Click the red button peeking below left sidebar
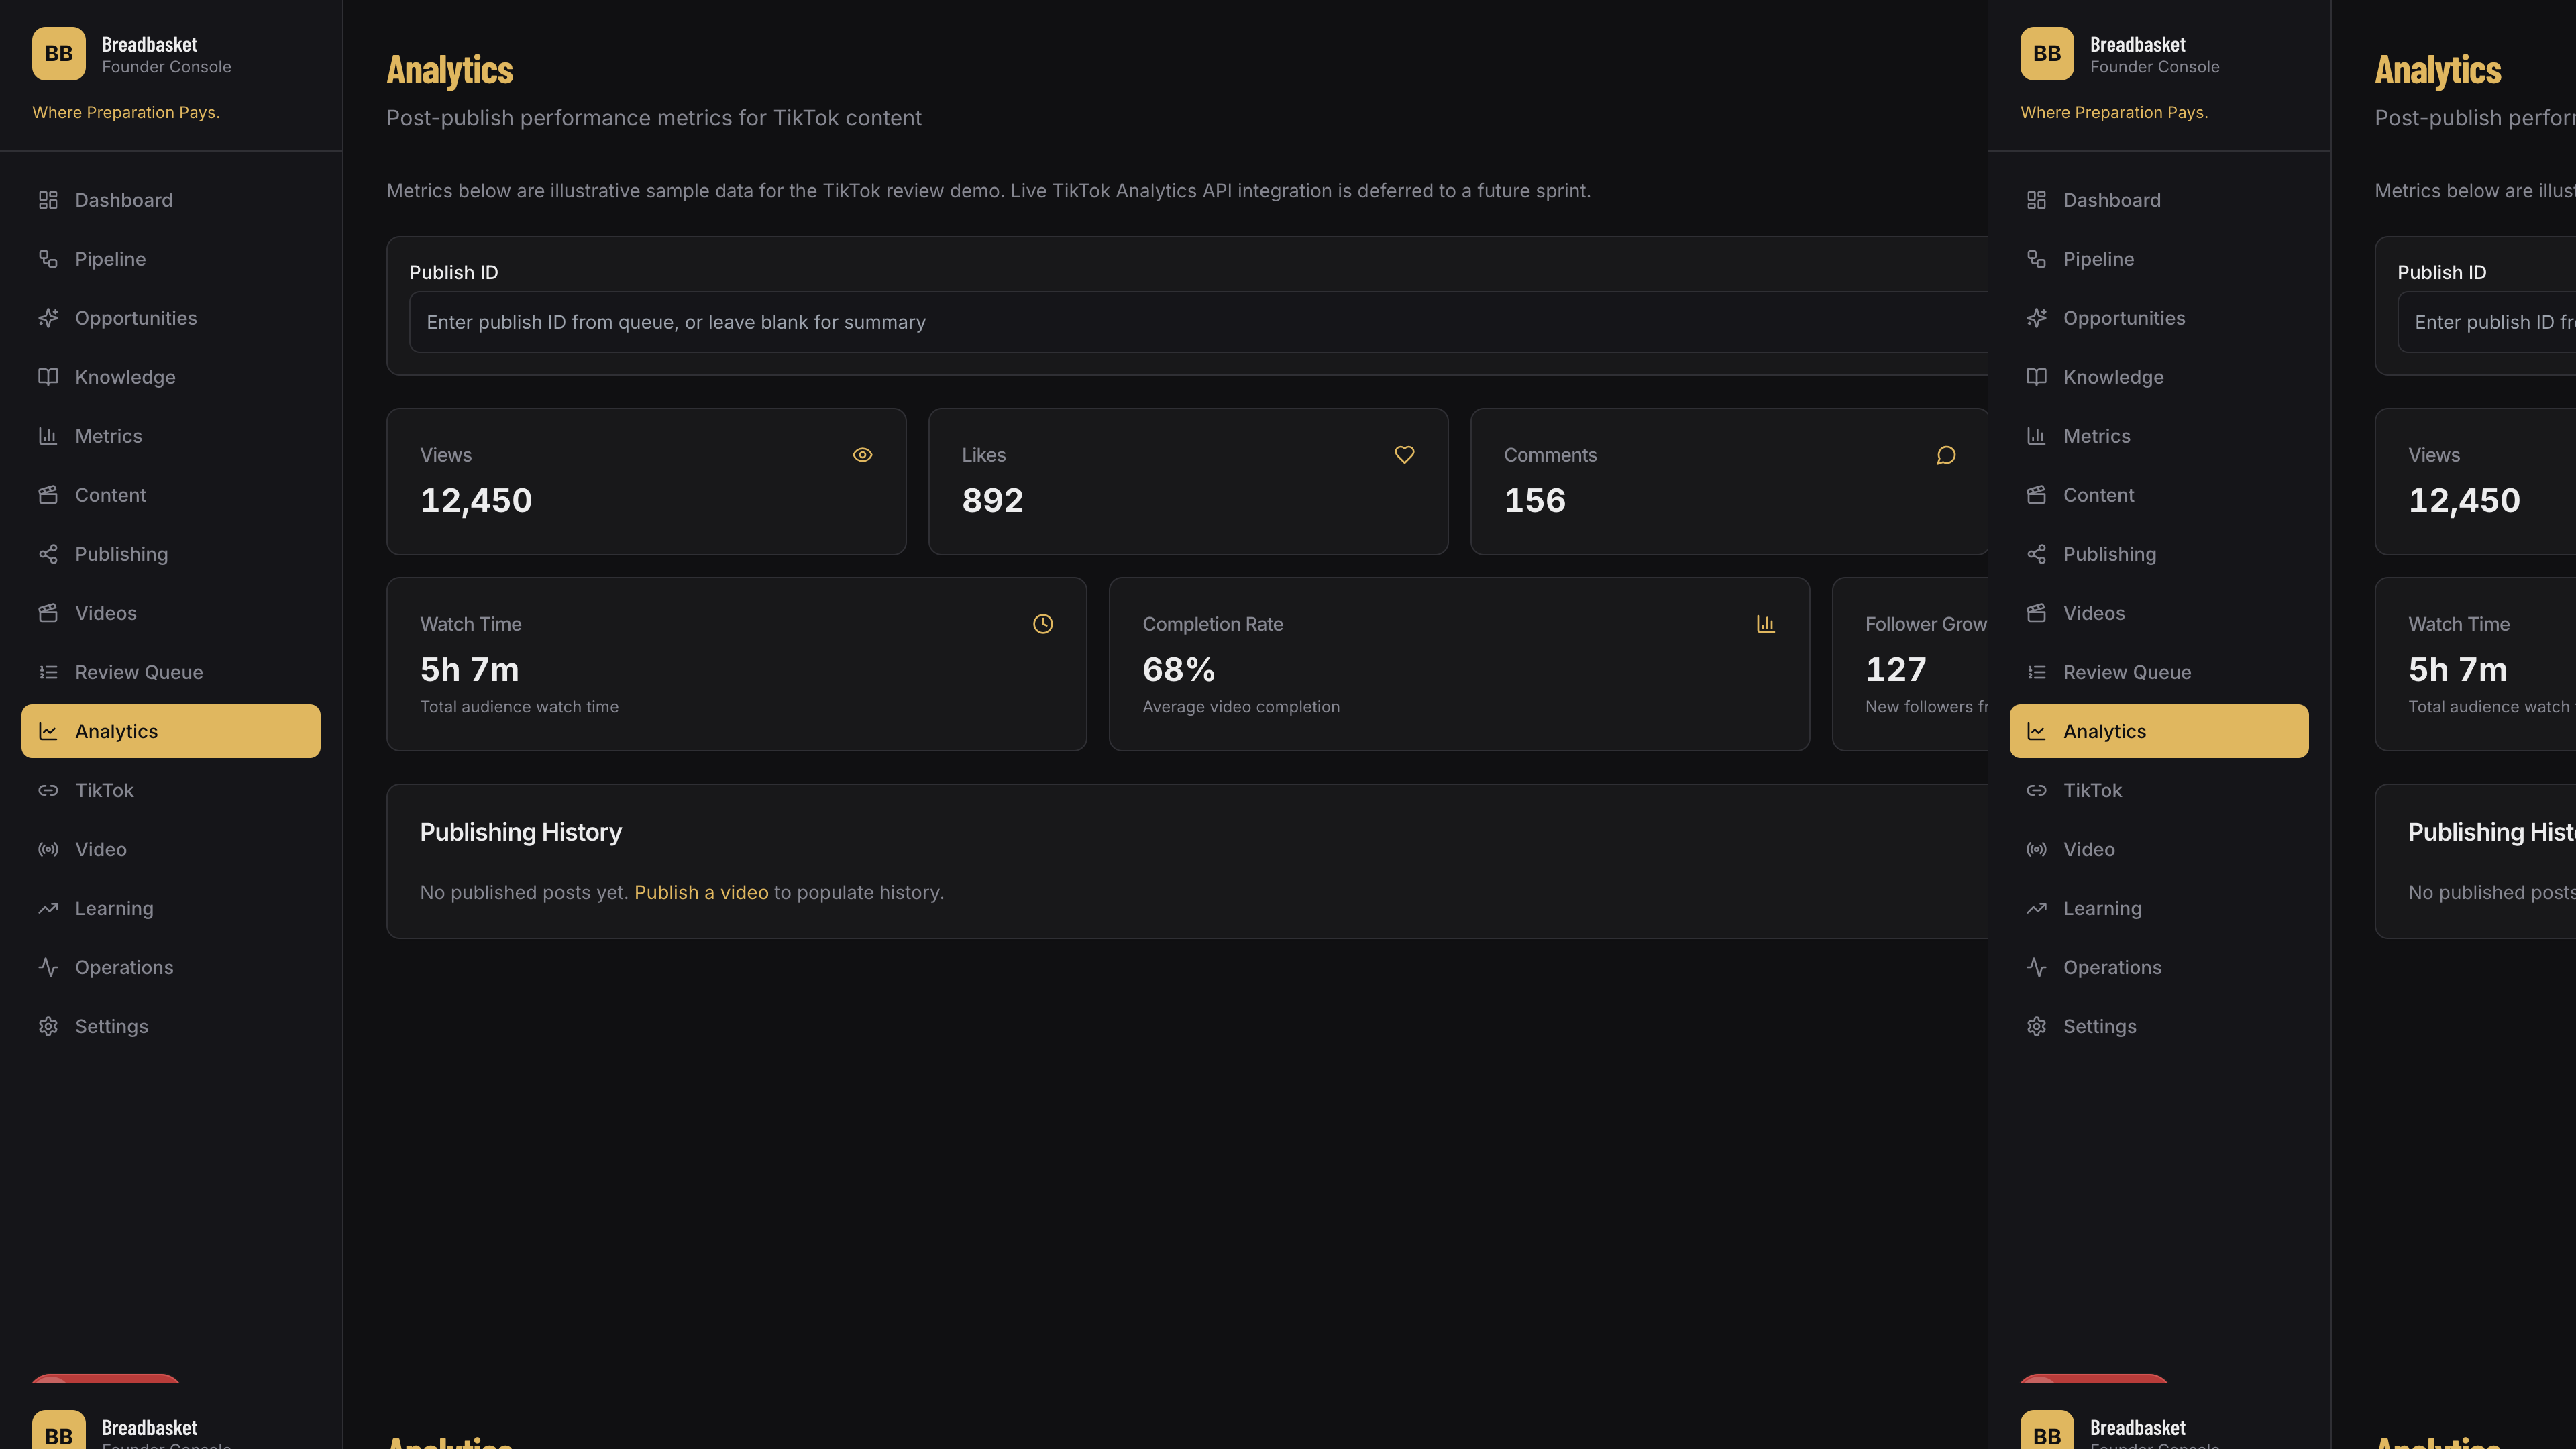The height and width of the screenshot is (1449, 2576). tap(106, 1379)
